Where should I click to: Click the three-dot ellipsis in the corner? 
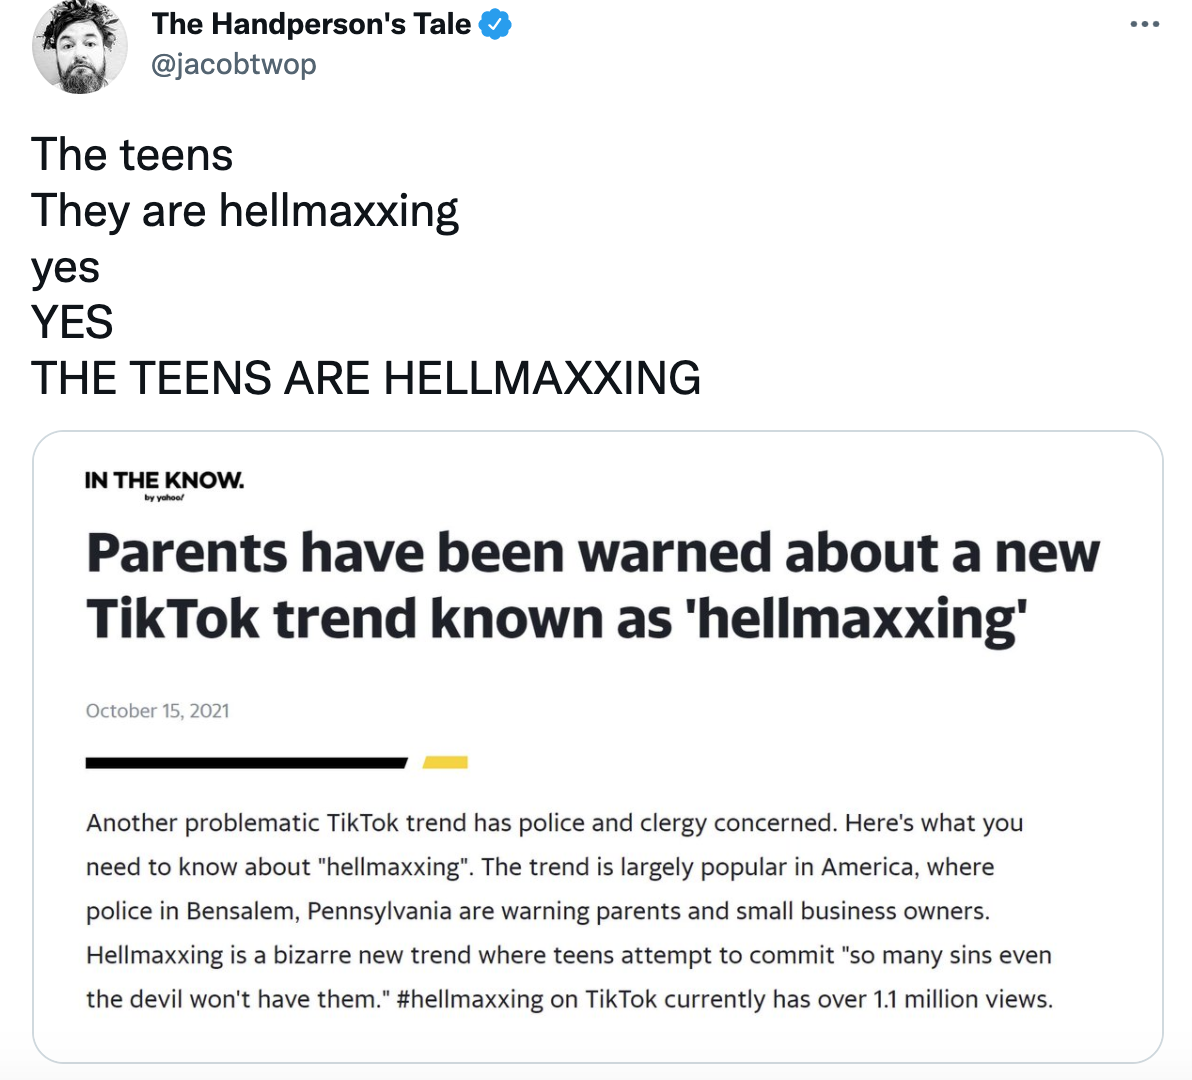(x=1144, y=24)
